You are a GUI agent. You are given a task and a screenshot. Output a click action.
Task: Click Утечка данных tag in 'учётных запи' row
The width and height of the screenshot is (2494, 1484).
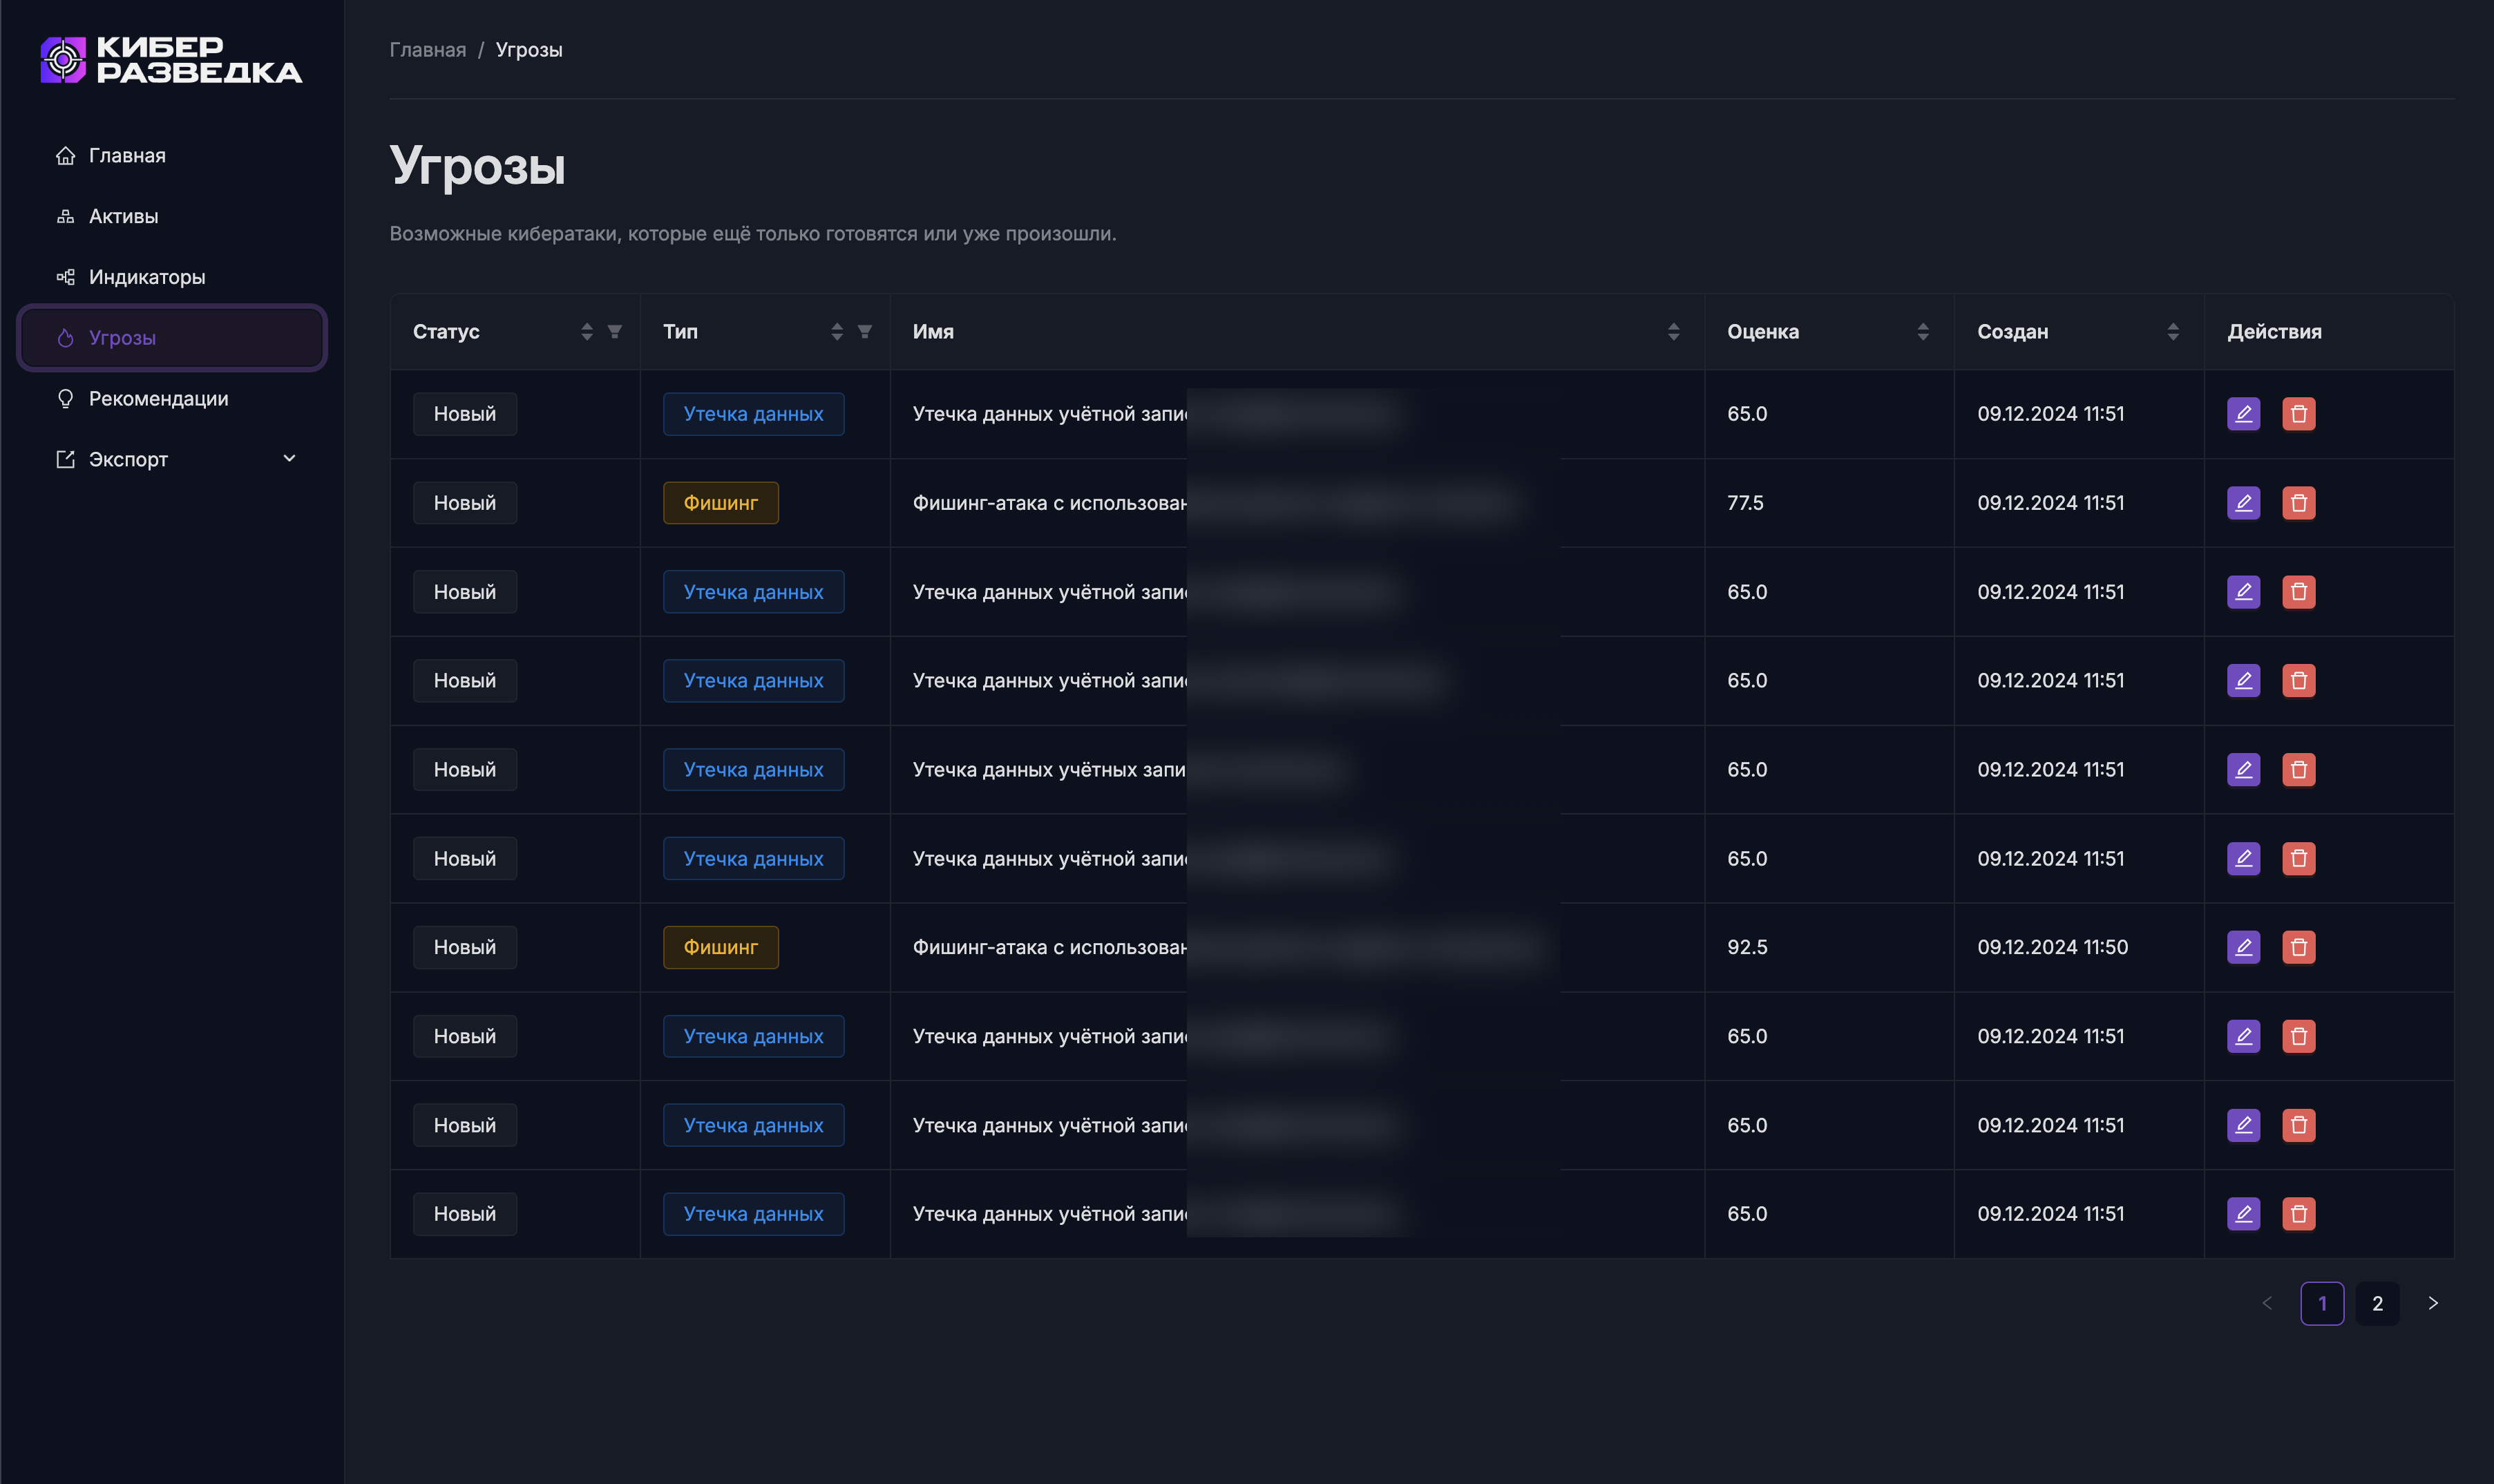point(753,770)
